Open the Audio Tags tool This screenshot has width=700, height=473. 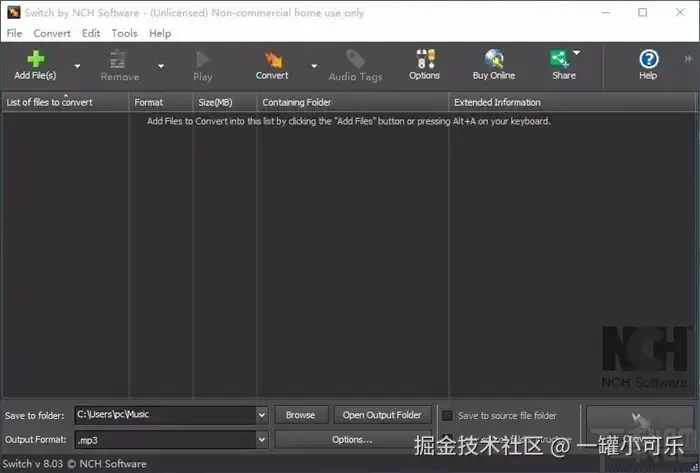355,59
